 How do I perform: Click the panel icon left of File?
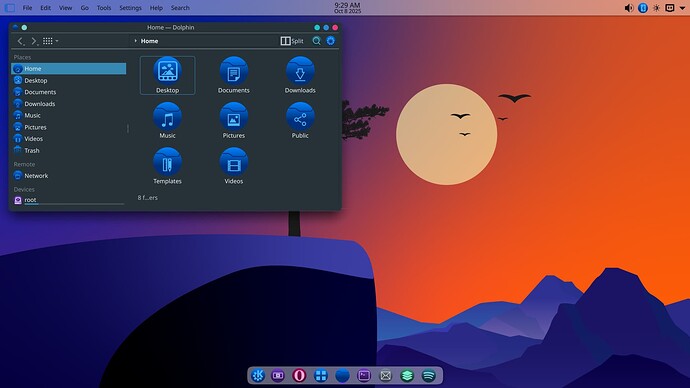10,7
